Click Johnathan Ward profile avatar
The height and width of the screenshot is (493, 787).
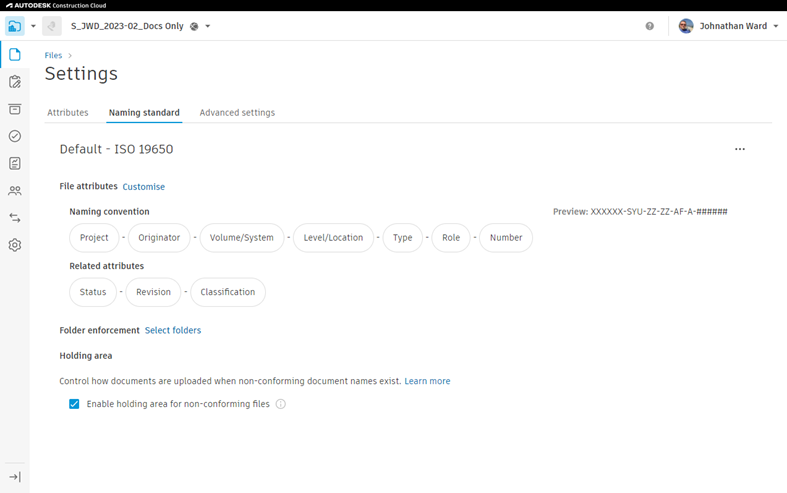coord(686,26)
